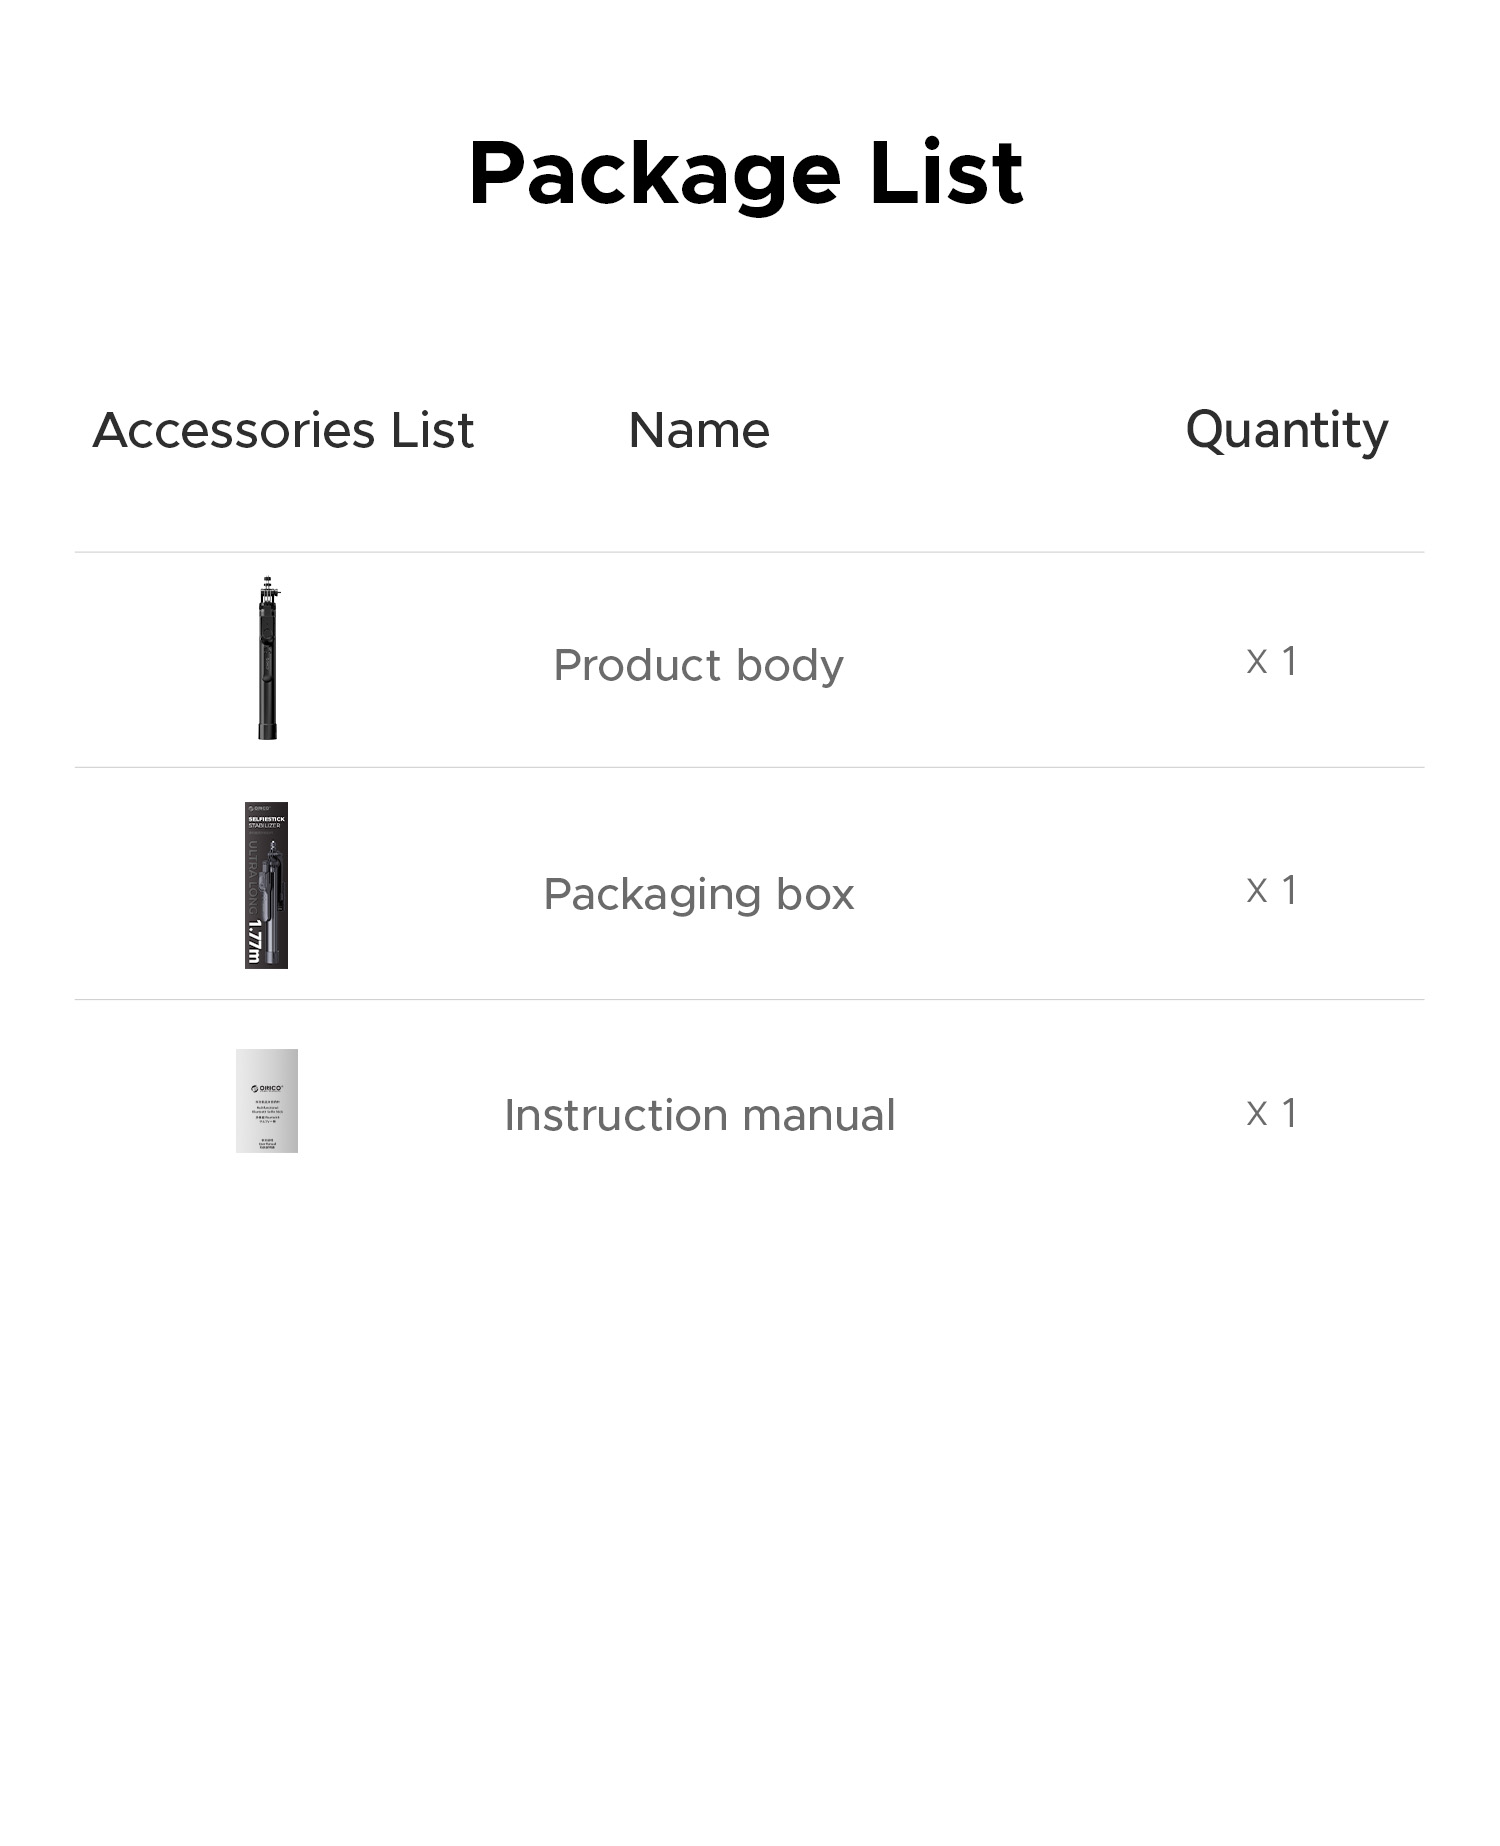Screen dimensions: 1500x1846
Task: Click the text lines at the manual cover's bottom
Action: [x=267, y=1143]
